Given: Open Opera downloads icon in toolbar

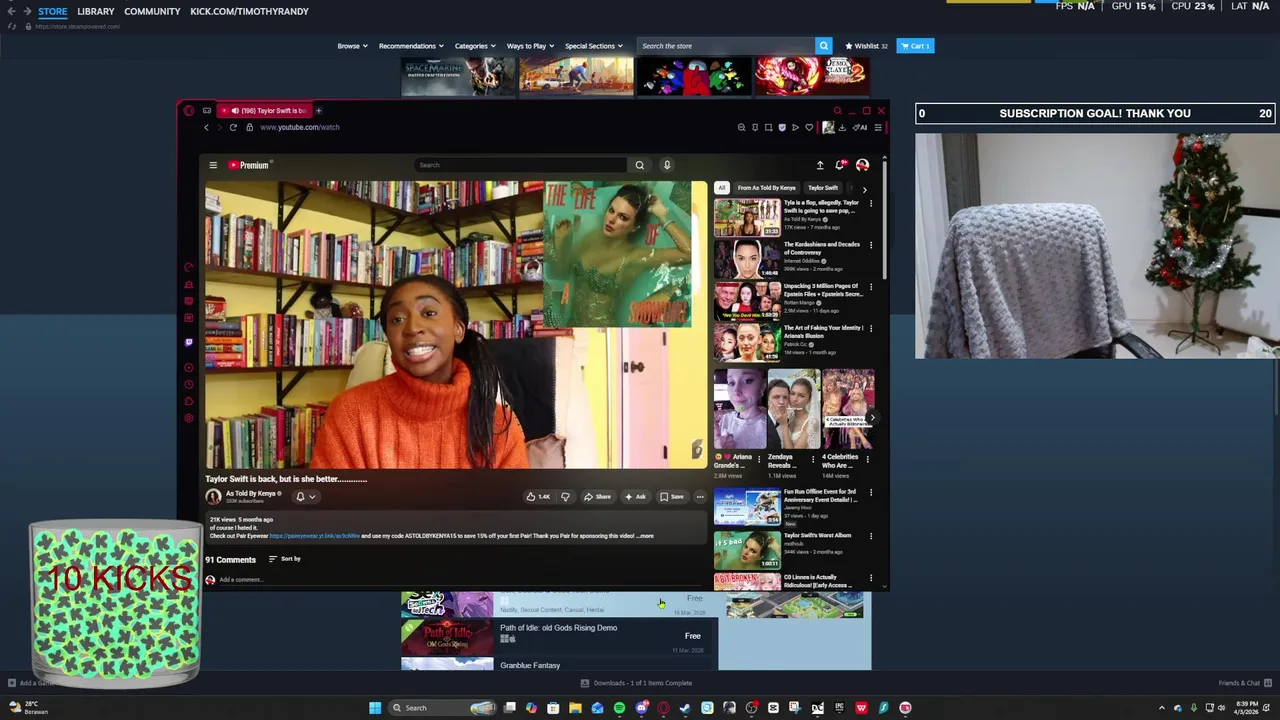Looking at the screenshot, I should point(842,127).
